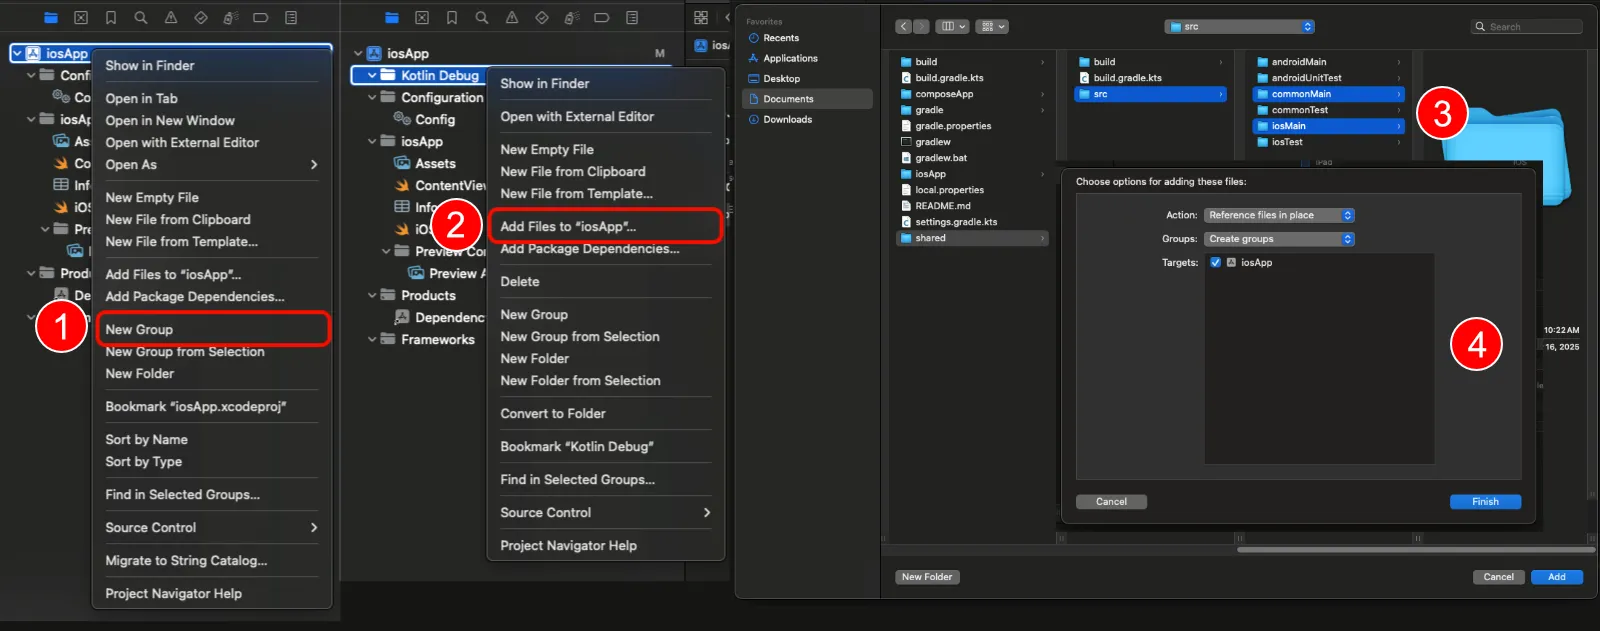The height and width of the screenshot is (631, 1600).
Task: Click the back arrow in the file browser
Action: coord(903,27)
